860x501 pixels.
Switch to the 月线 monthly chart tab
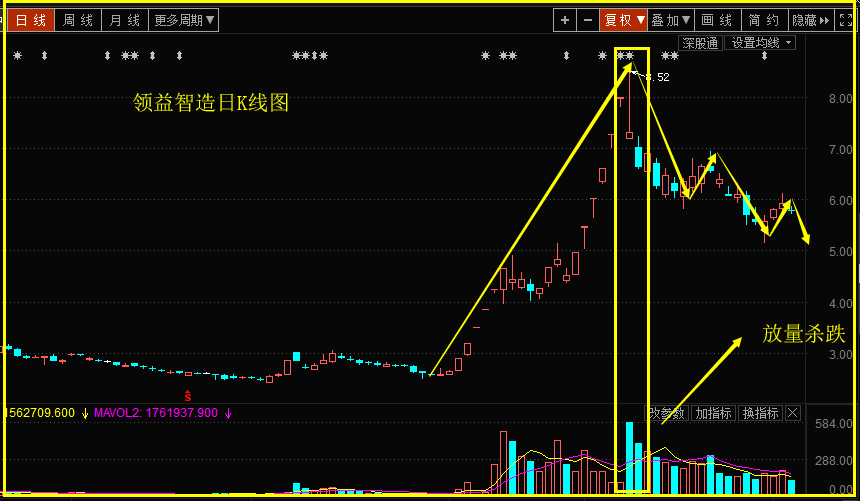click(x=125, y=20)
